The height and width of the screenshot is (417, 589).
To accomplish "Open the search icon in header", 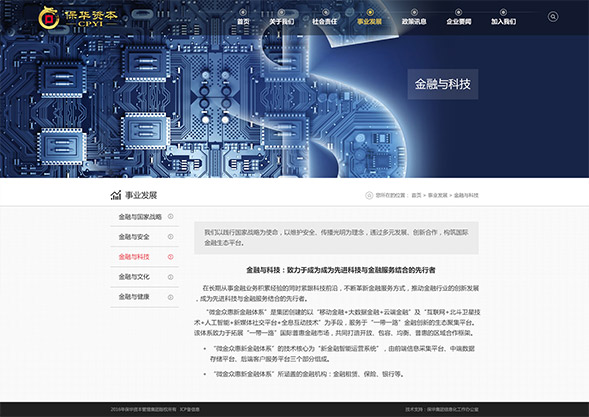I will [553, 17].
